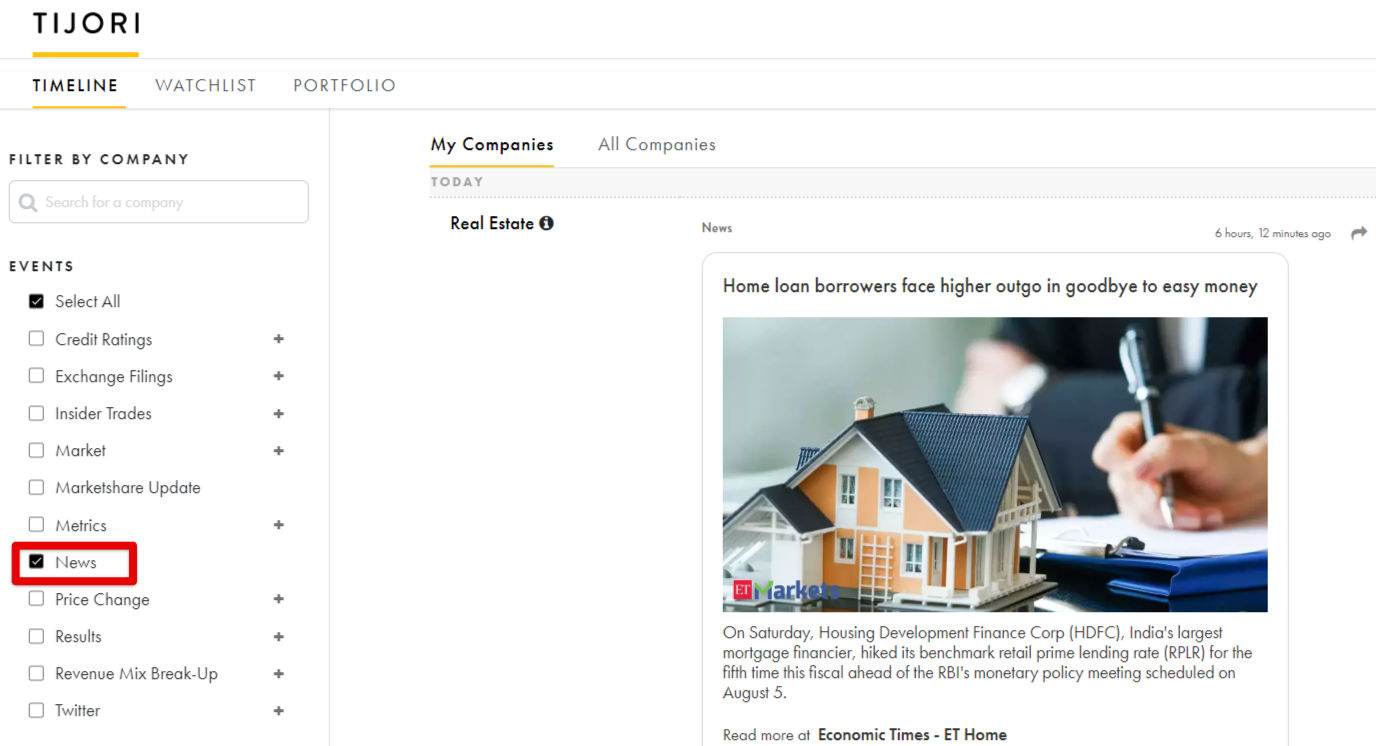
Task: Click the 6 hours, 12 minutes ago timestamp
Action: [x=1273, y=233]
